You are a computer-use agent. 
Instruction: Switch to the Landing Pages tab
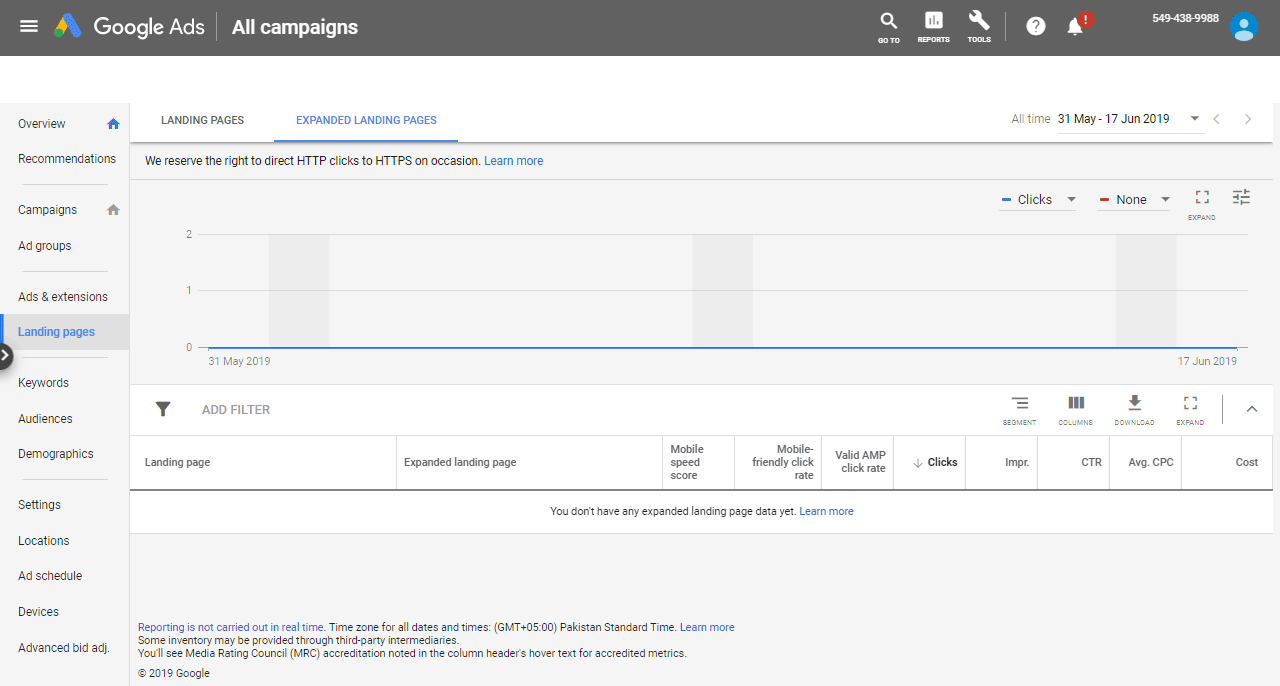[202, 120]
